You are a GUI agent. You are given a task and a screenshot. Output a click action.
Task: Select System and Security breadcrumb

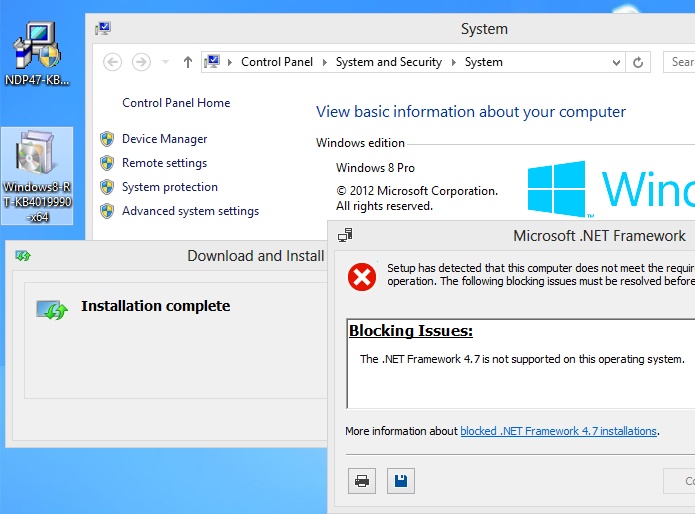point(389,62)
